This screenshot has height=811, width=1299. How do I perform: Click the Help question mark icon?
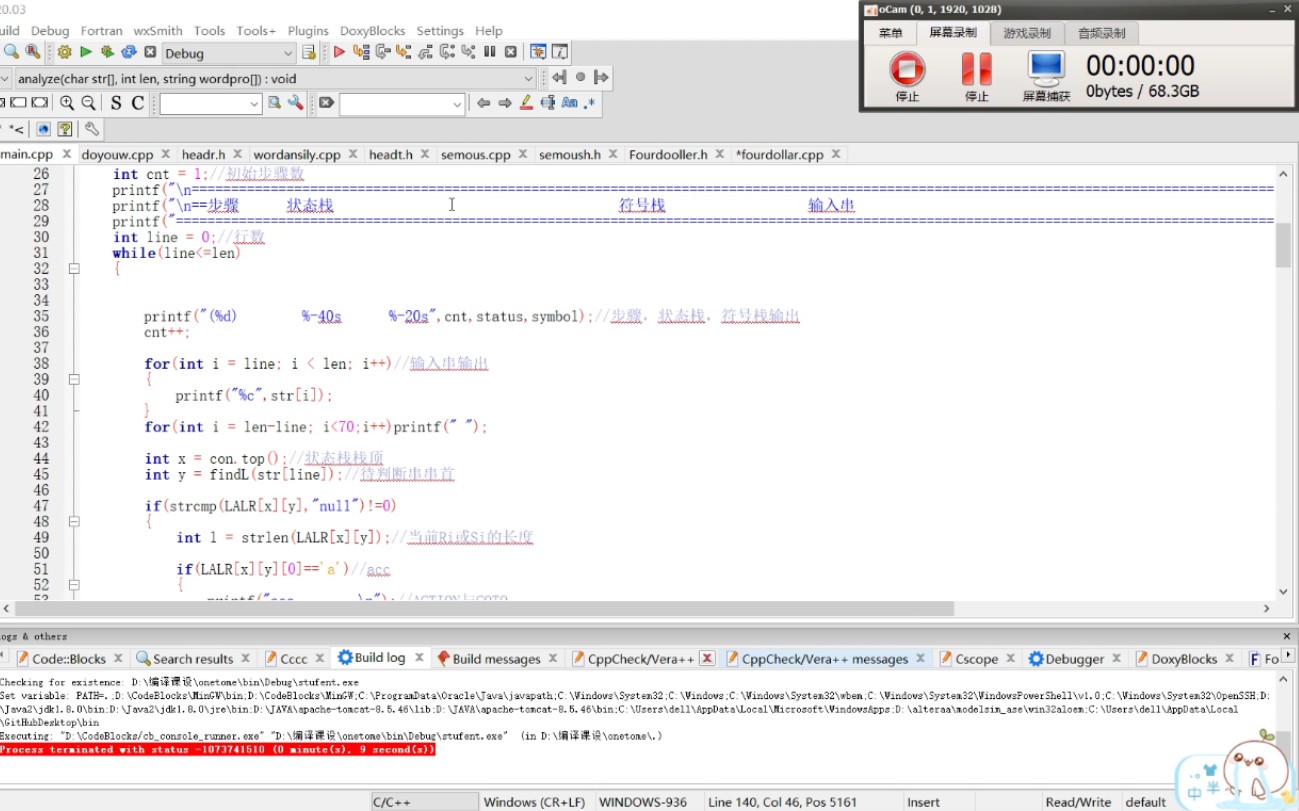pyautogui.click(x=65, y=129)
